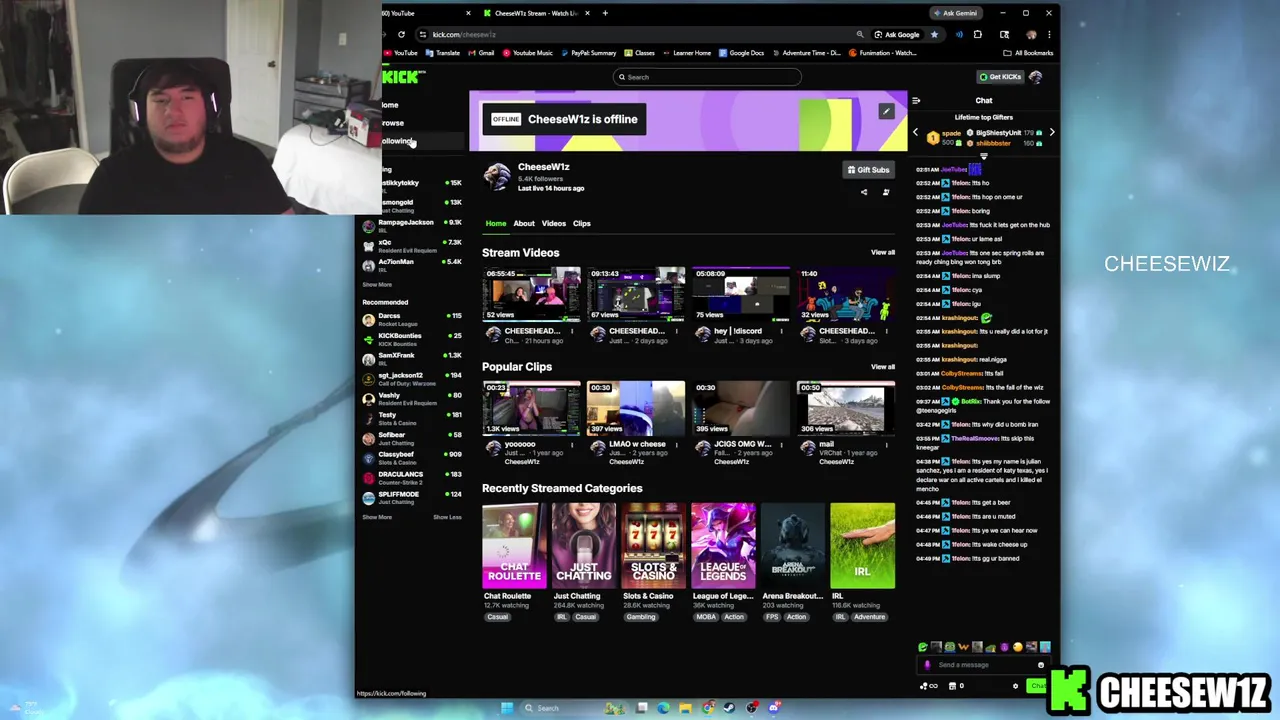Open Chrome extensions puzzle icon
The image size is (1280, 720).
[x=978, y=34]
